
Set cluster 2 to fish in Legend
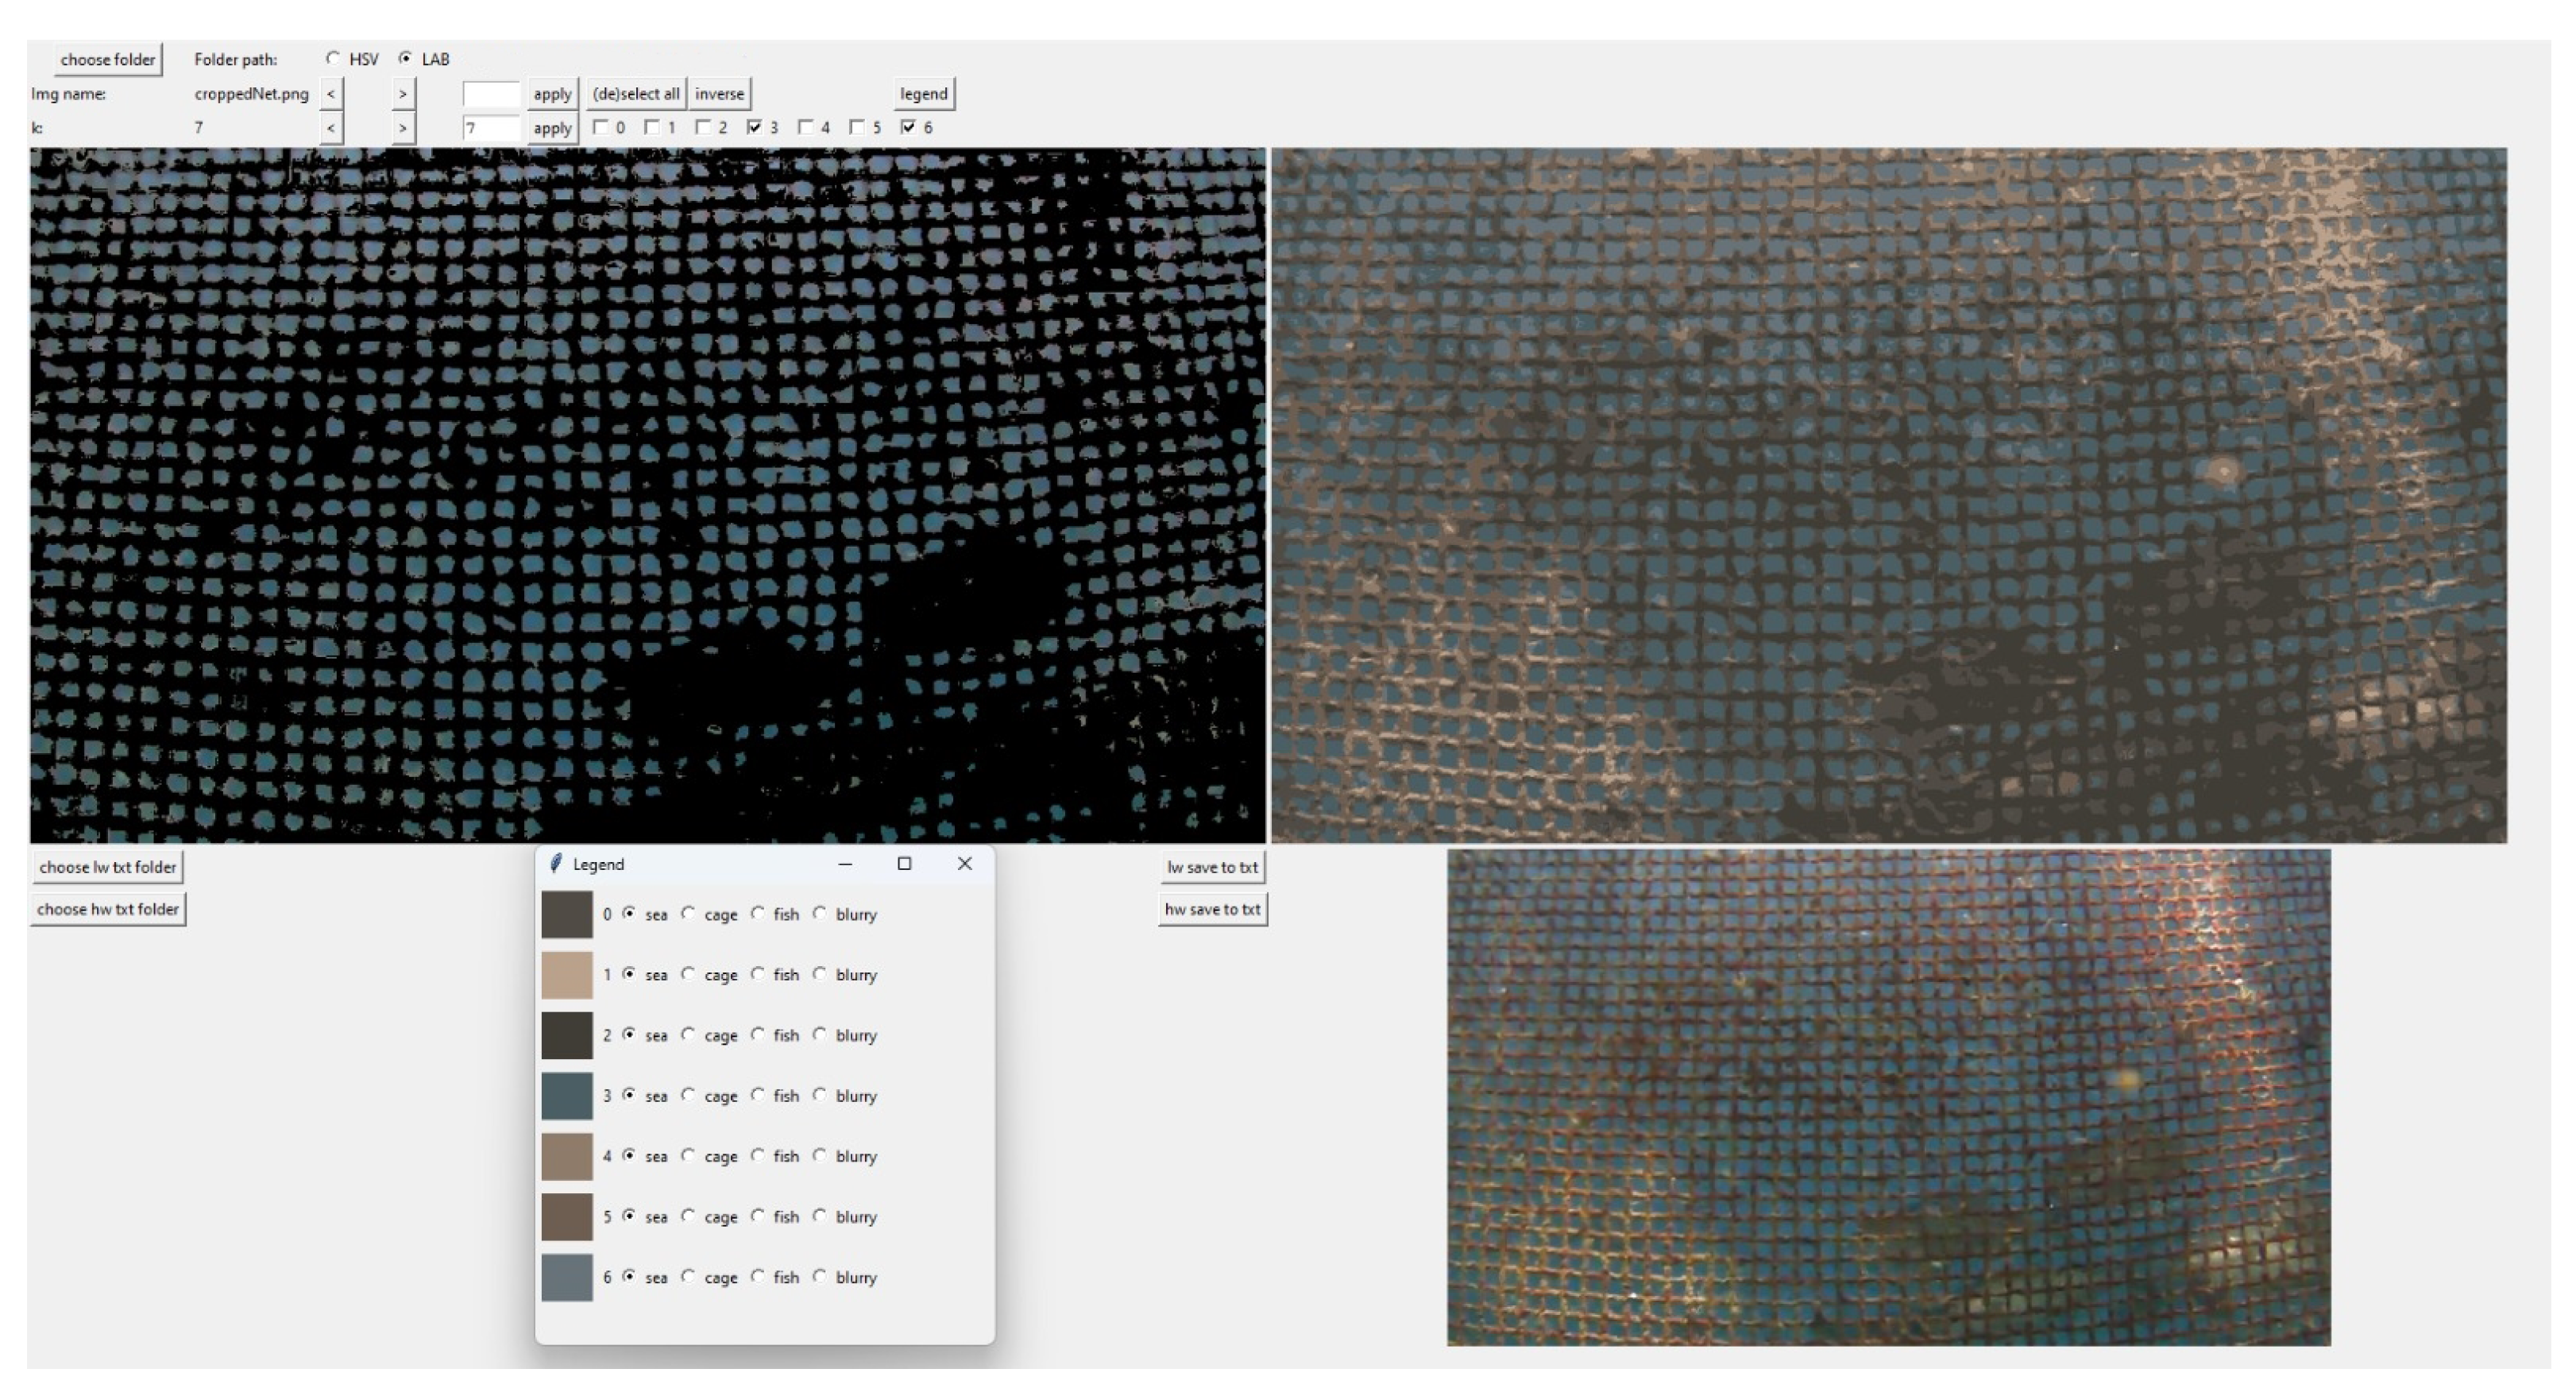(758, 1035)
